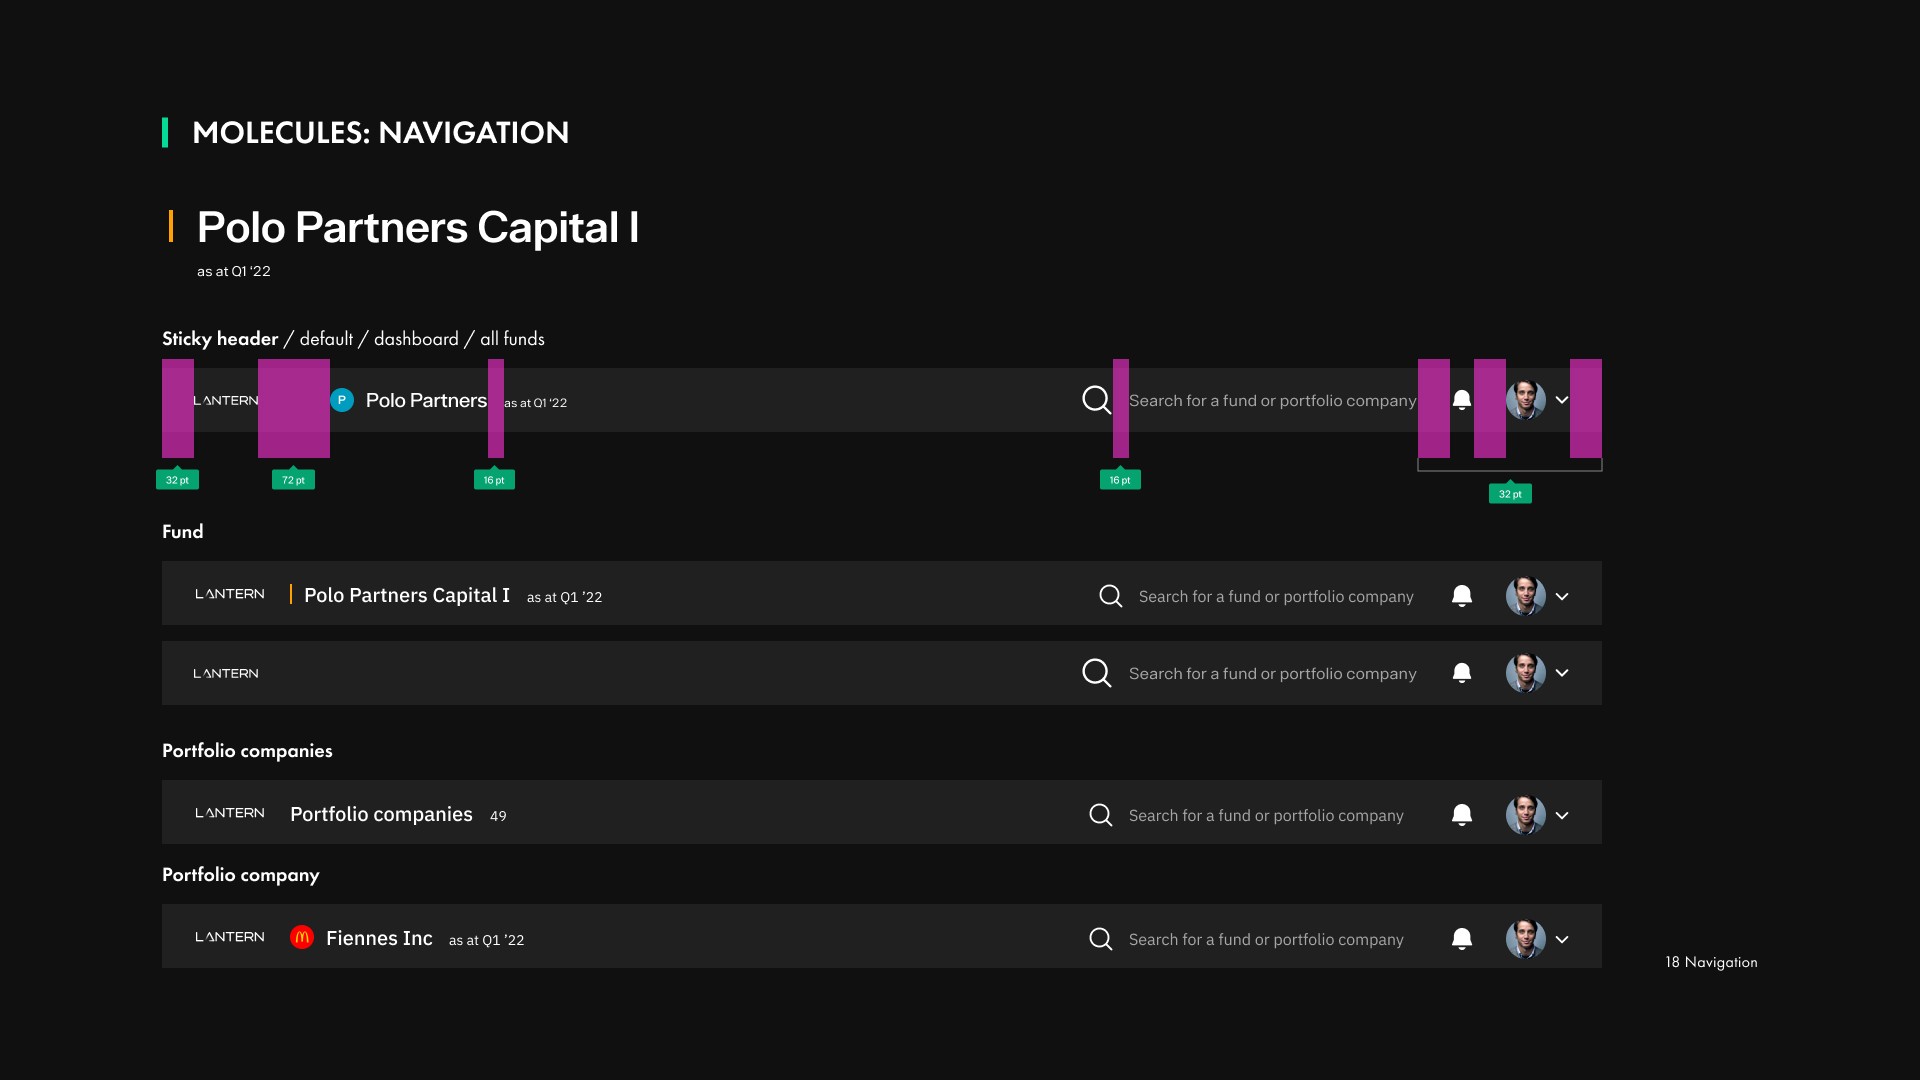The width and height of the screenshot is (1920, 1080).
Task: Click the Polo Partners Capital I fund title
Action: point(406,596)
